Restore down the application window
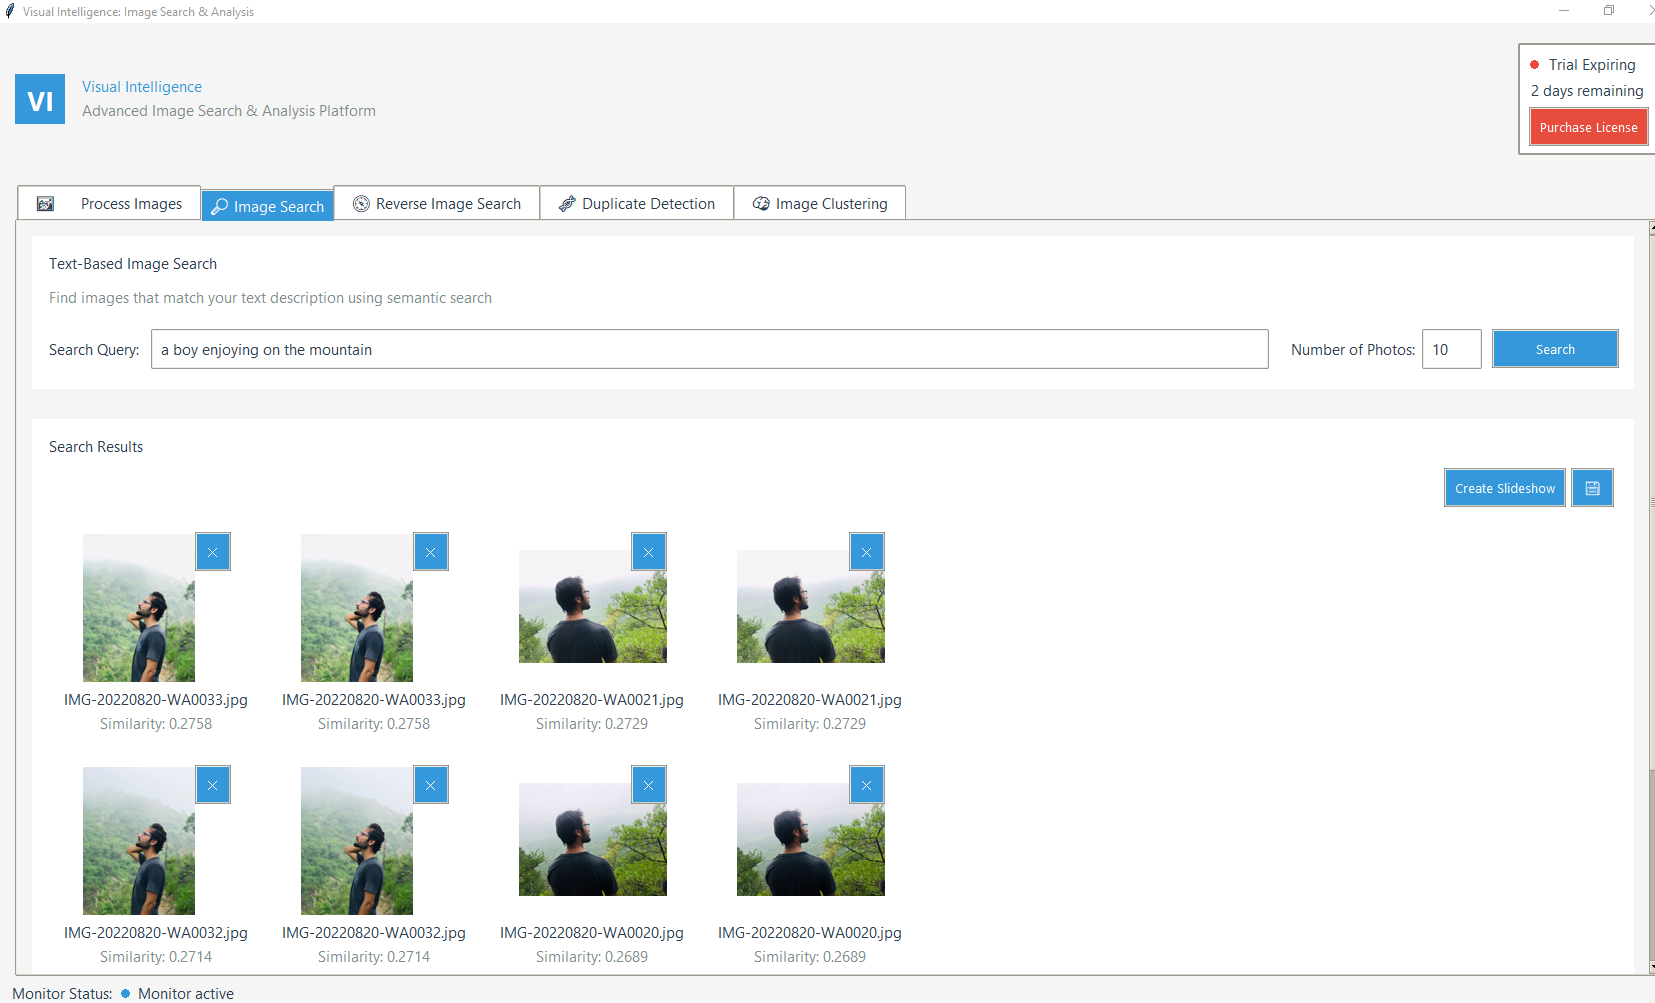The image size is (1655, 1003). point(1609,11)
